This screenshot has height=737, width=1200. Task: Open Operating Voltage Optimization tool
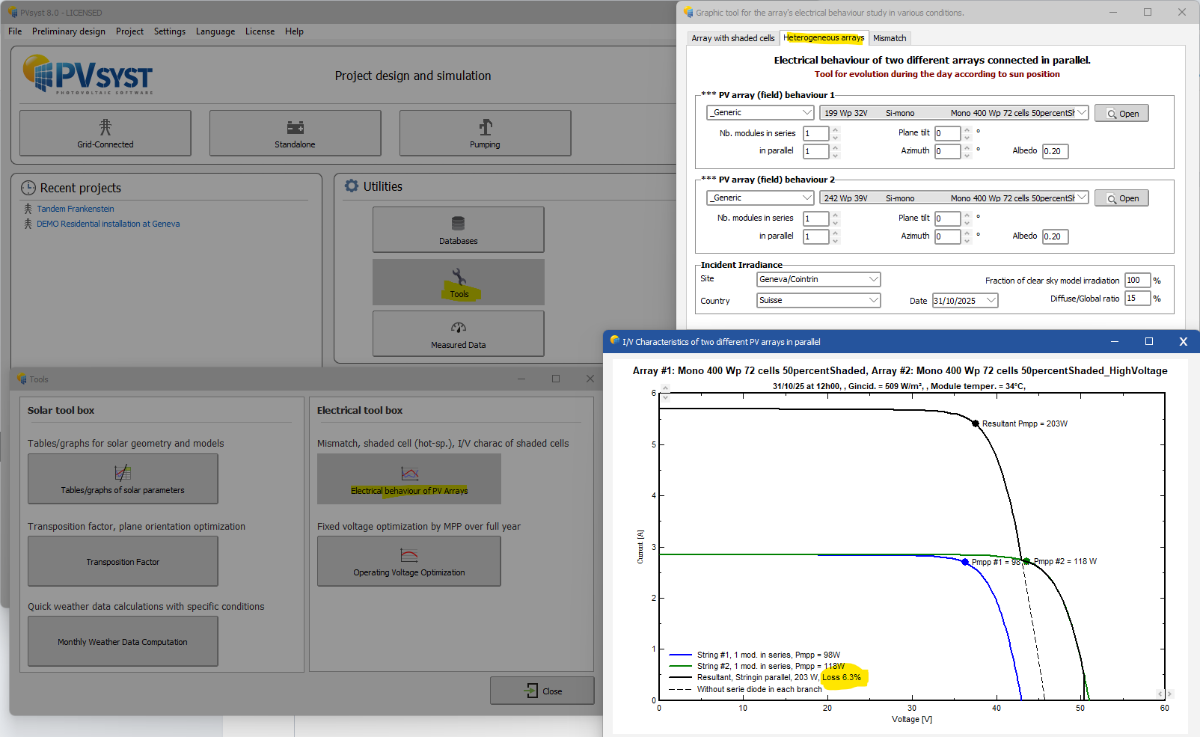(409, 561)
